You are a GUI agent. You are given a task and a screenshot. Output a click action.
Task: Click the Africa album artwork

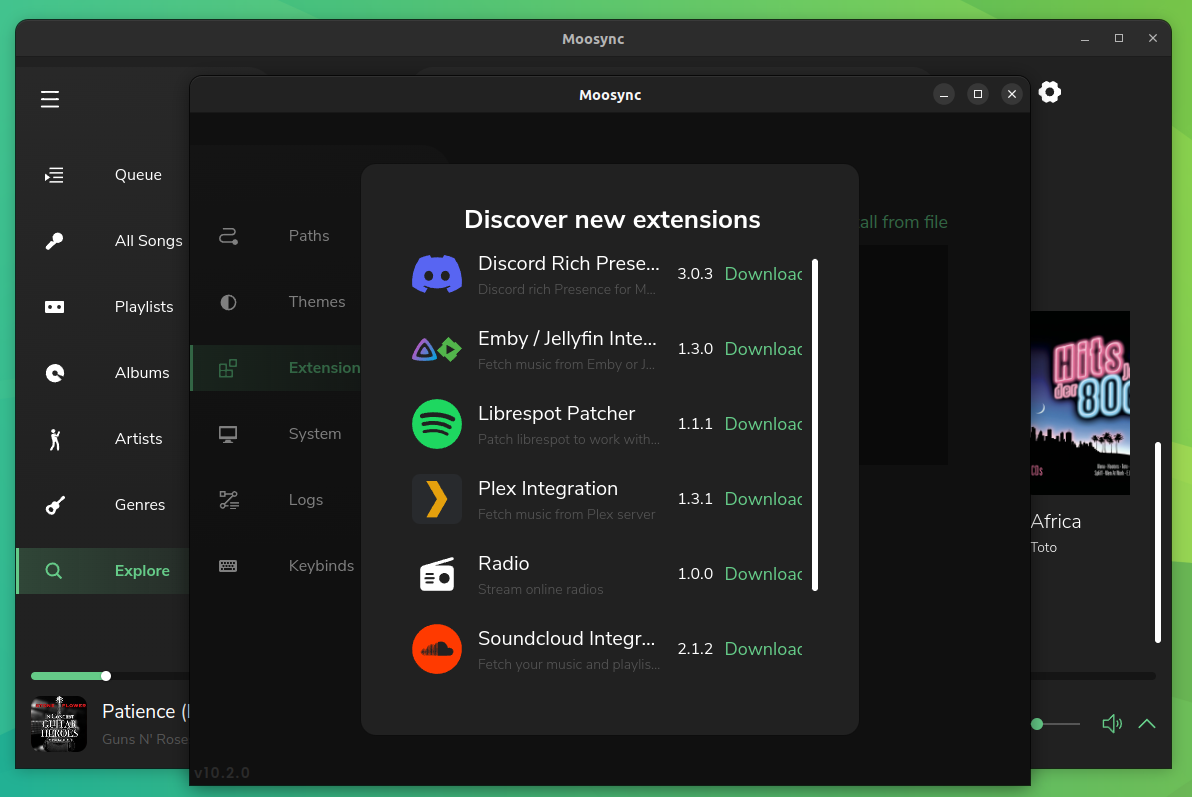[1081, 403]
